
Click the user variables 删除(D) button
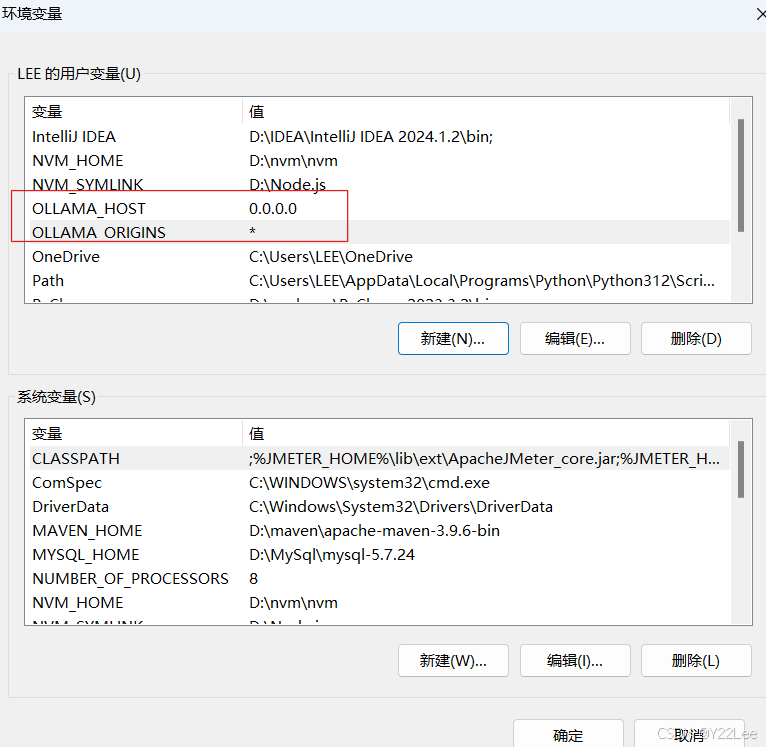click(x=696, y=338)
